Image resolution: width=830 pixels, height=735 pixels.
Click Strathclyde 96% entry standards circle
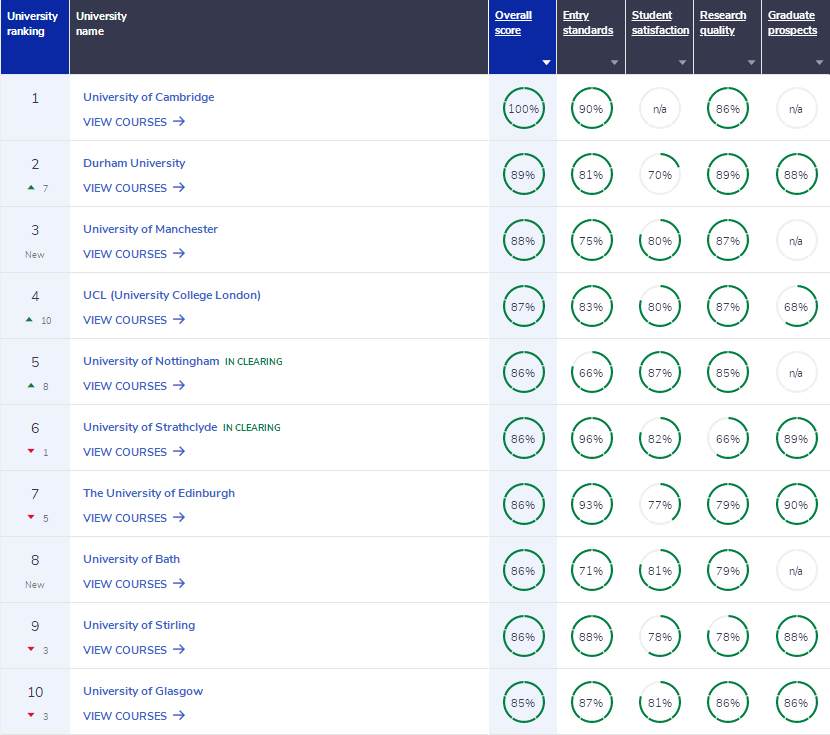(x=591, y=439)
